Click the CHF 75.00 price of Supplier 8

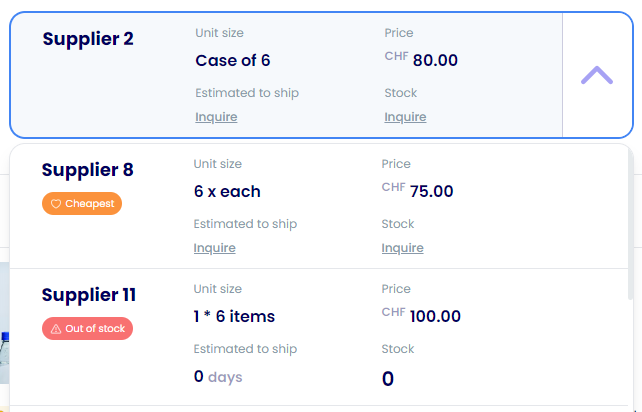click(x=417, y=191)
